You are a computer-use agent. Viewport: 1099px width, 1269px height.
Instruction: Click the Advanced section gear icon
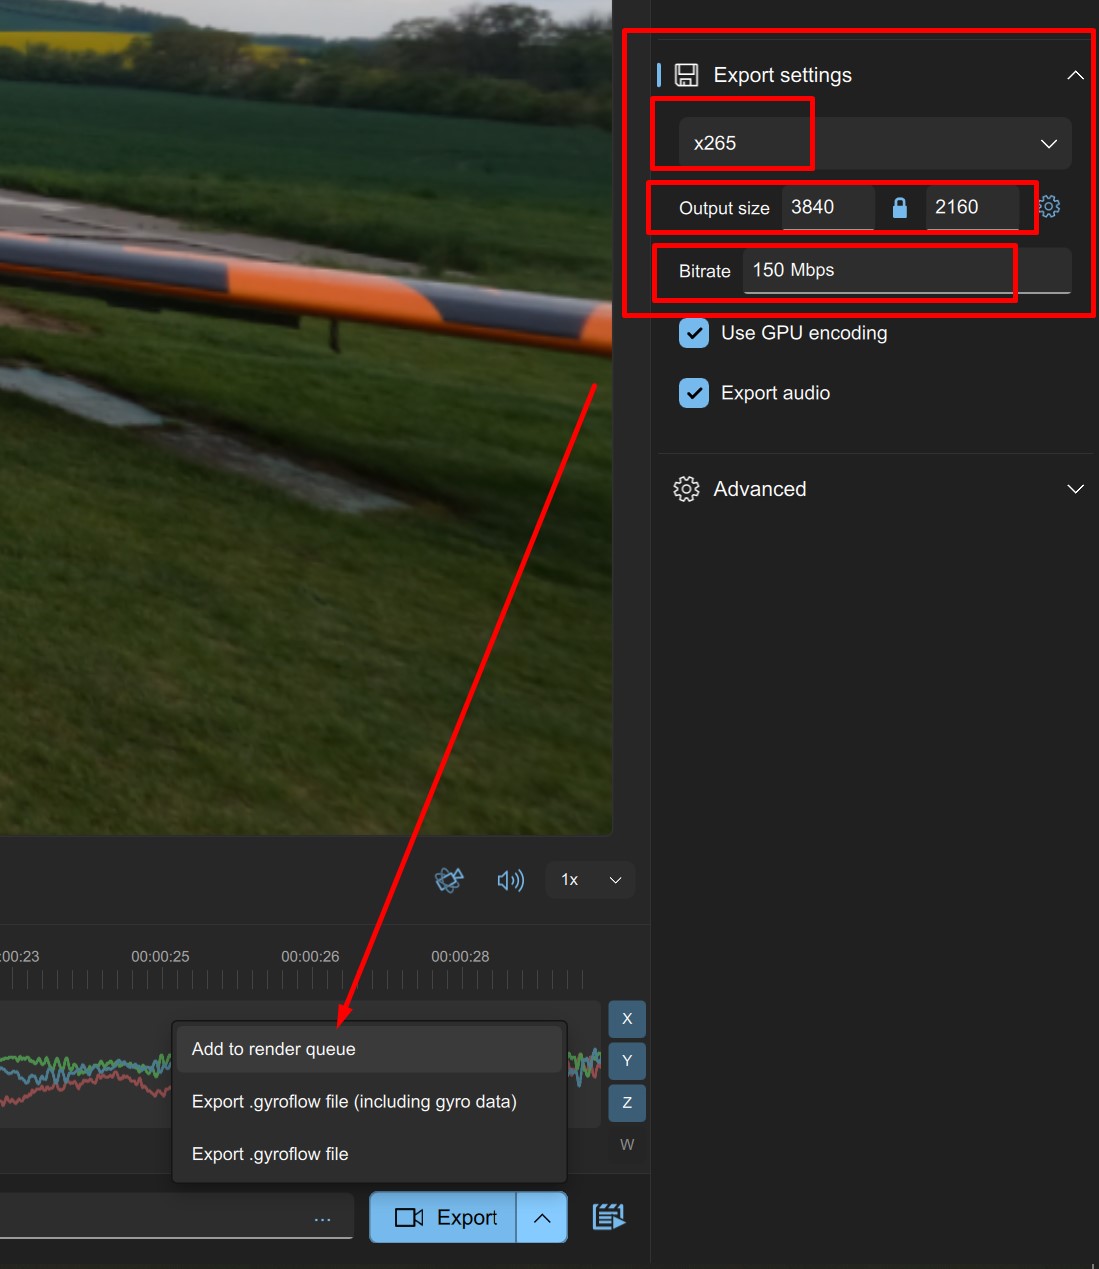pyautogui.click(x=686, y=489)
